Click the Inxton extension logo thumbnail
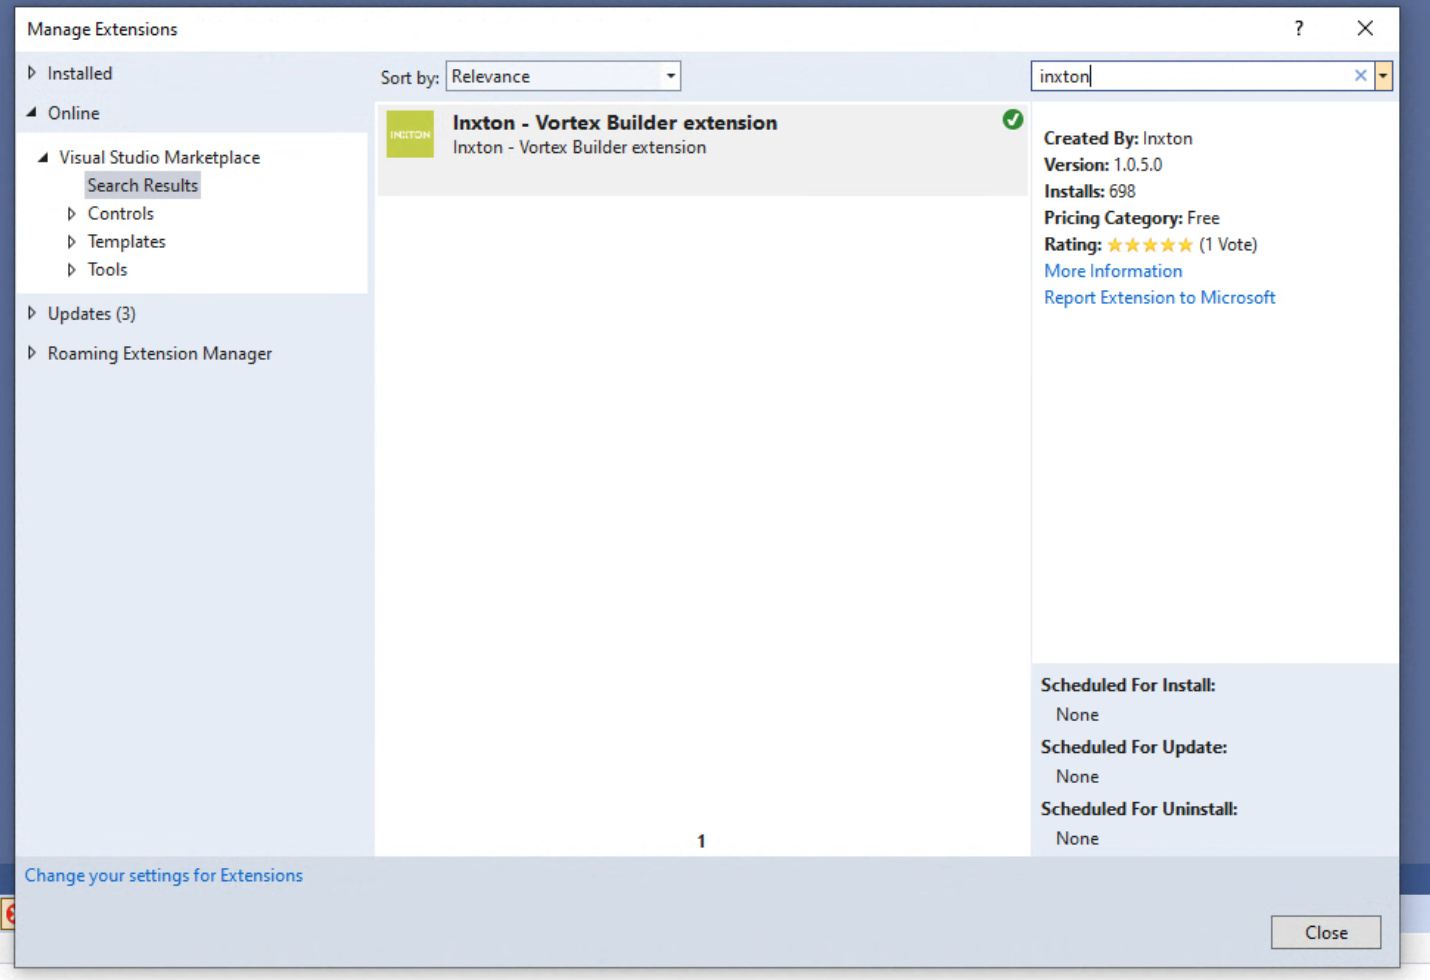The width and height of the screenshot is (1430, 980). point(410,134)
